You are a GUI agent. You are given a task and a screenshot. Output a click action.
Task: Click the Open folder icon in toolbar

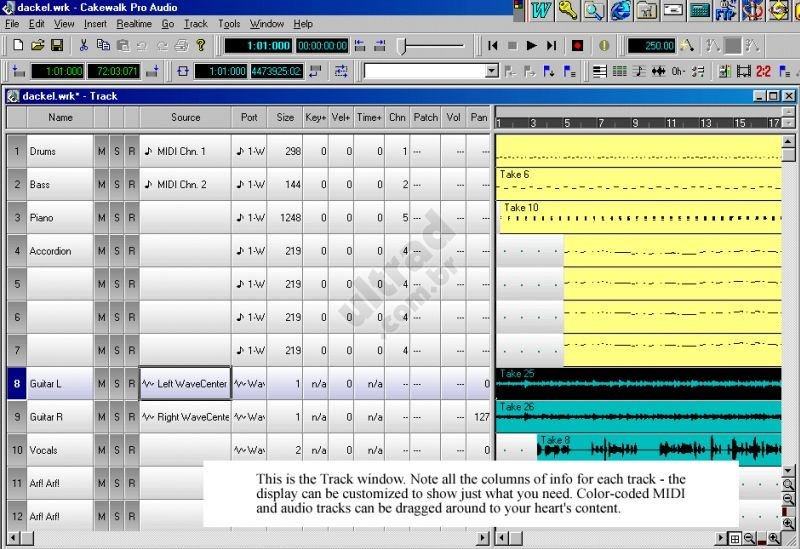[37, 45]
